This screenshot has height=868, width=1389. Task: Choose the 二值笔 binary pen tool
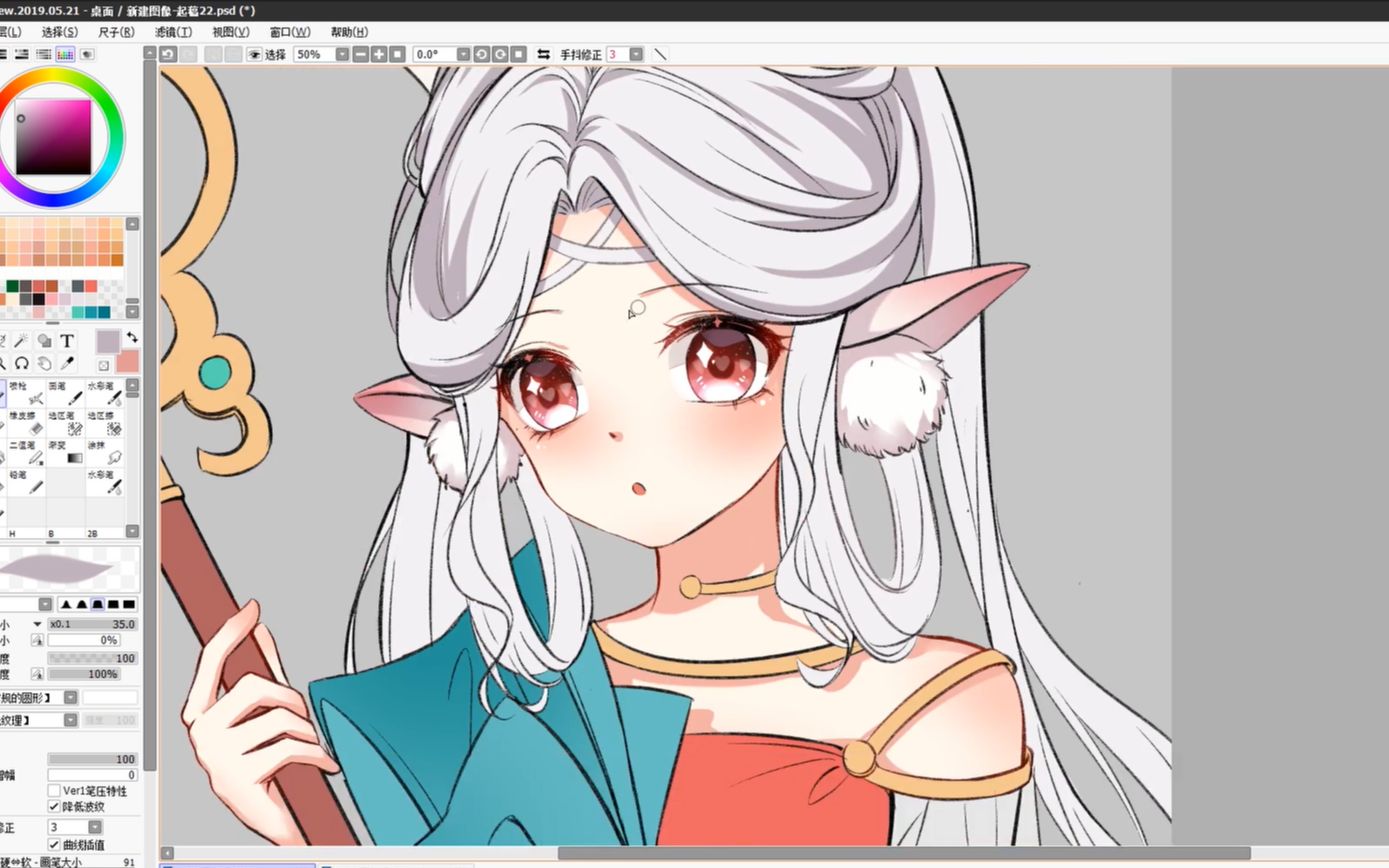coord(27,453)
